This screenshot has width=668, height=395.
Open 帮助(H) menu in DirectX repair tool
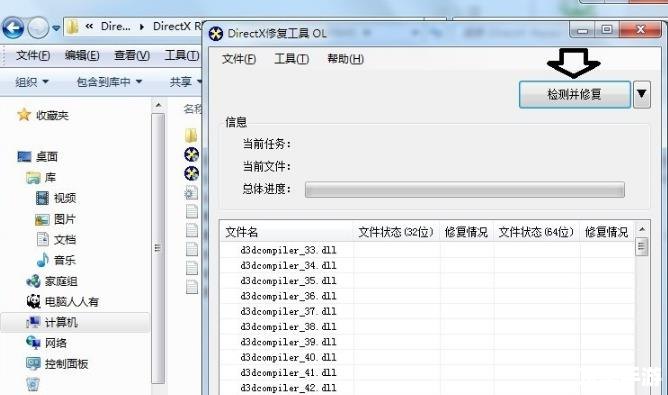(x=345, y=59)
